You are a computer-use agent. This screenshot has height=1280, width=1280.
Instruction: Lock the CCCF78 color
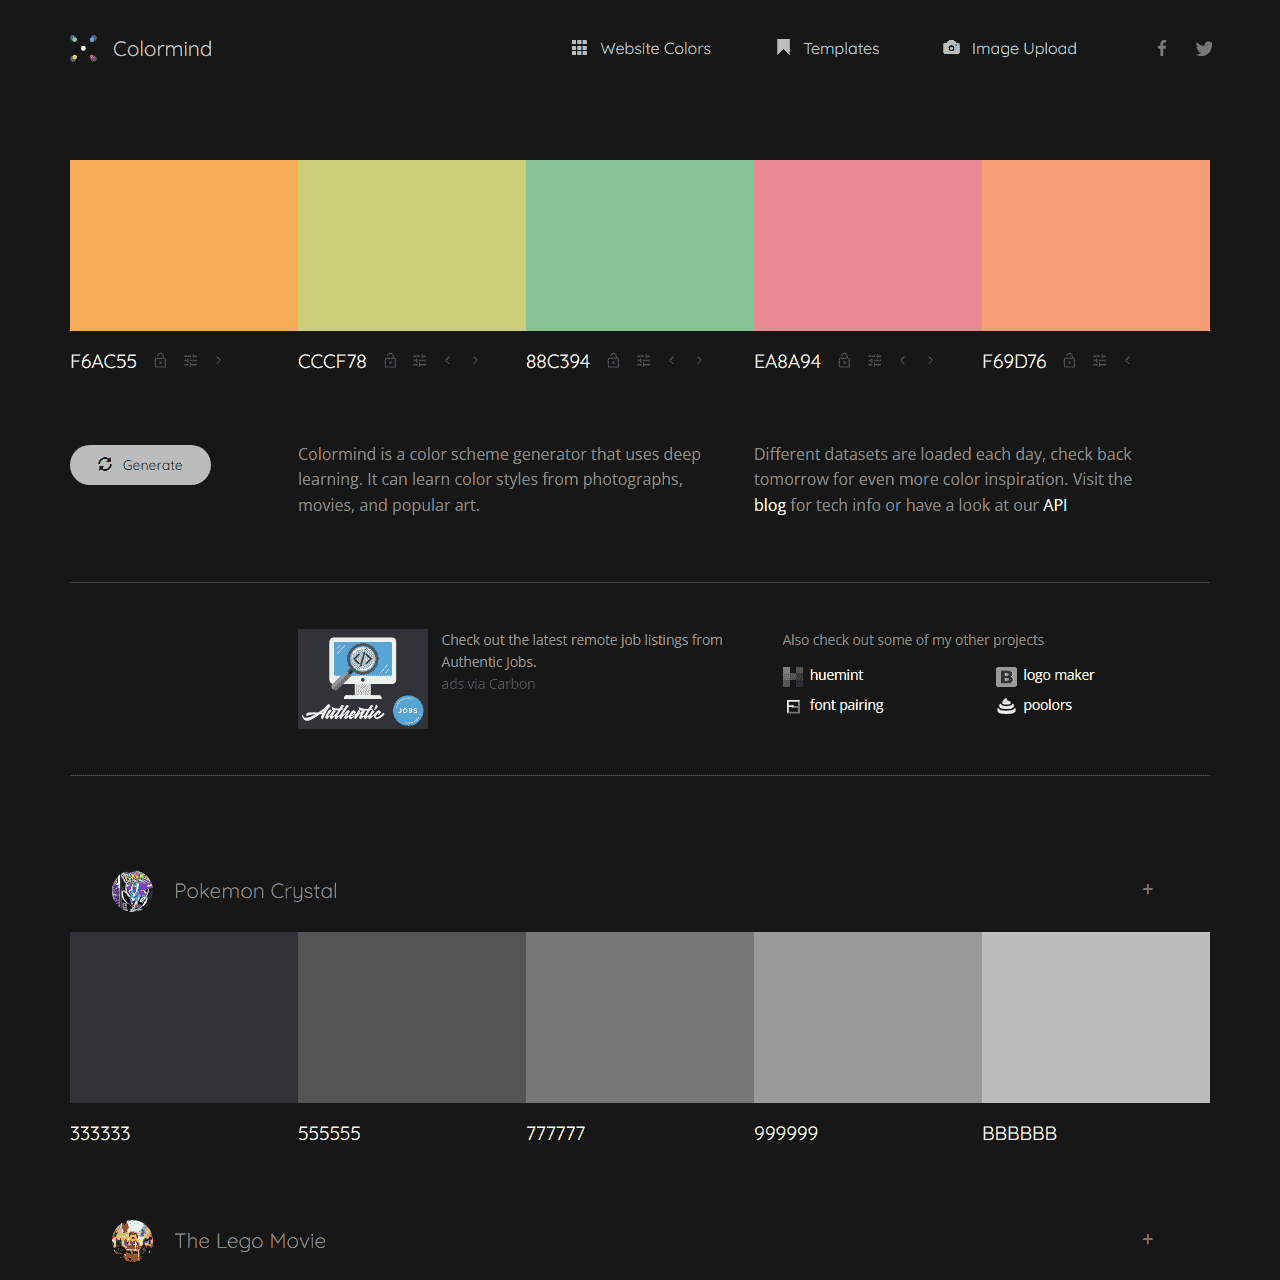(x=390, y=360)
